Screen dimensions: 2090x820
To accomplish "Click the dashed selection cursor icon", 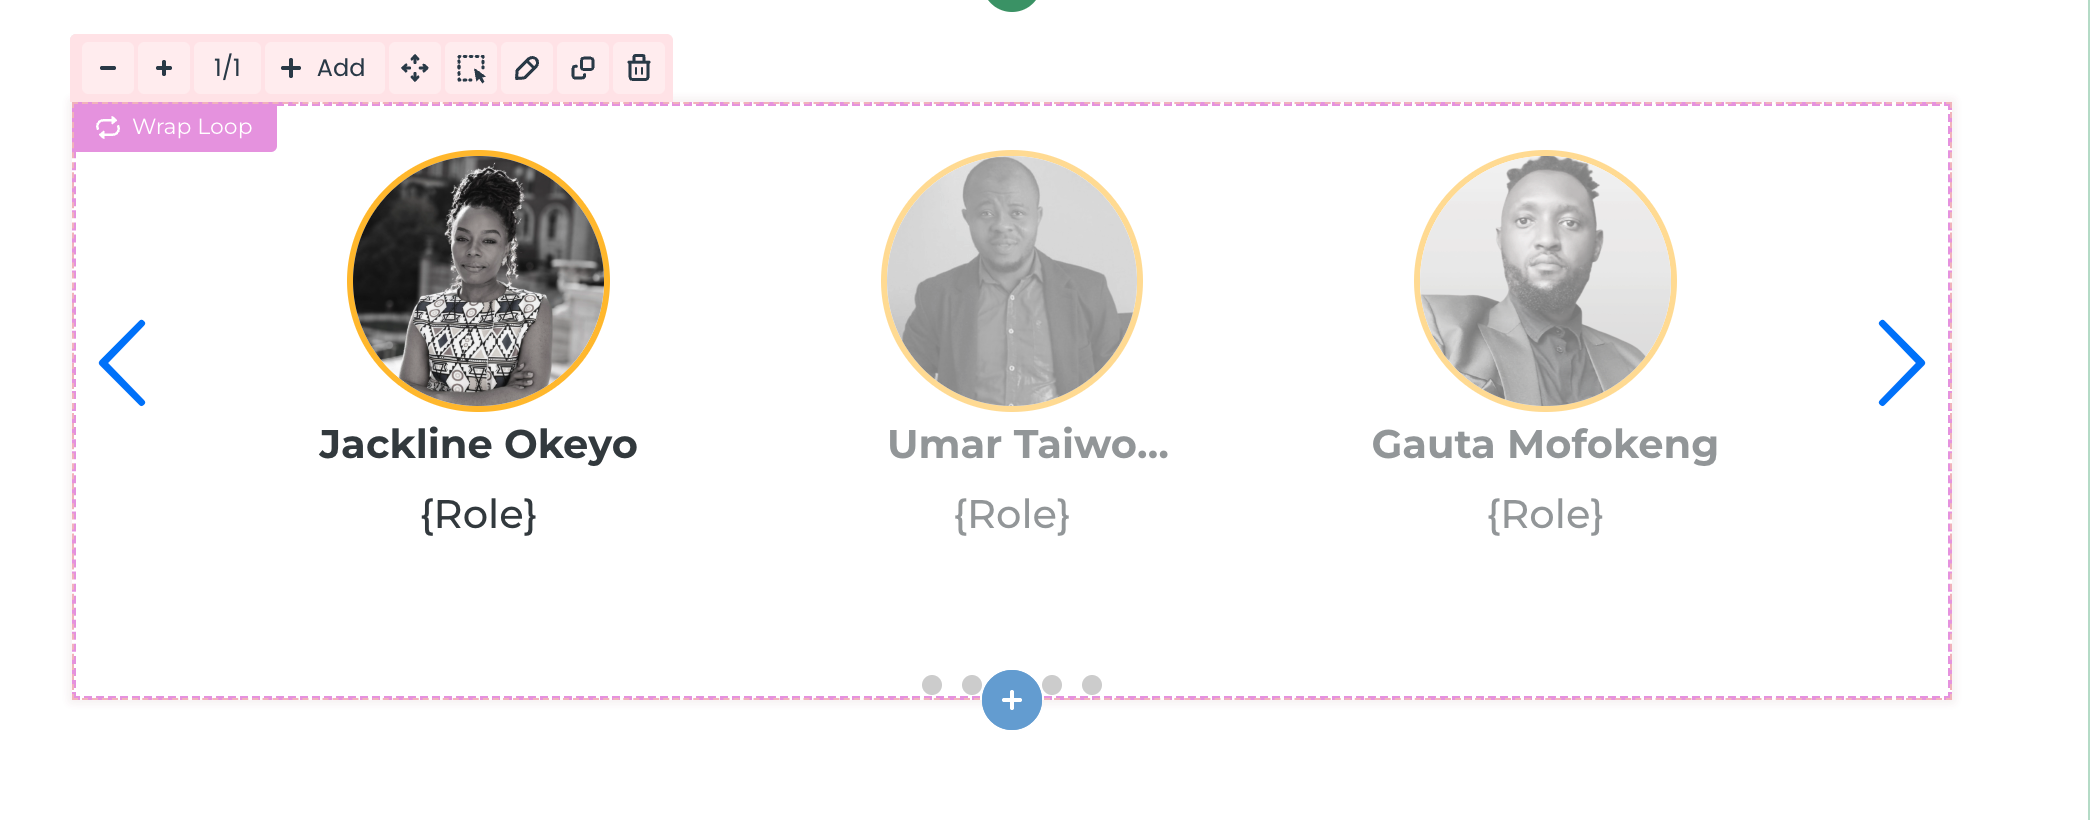I will 471,68.
